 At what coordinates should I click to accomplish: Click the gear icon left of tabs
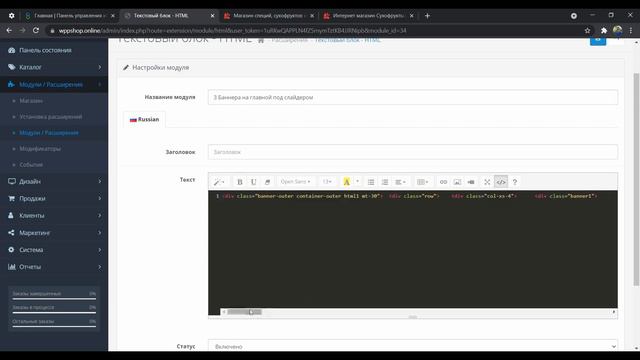click(11, 16)
